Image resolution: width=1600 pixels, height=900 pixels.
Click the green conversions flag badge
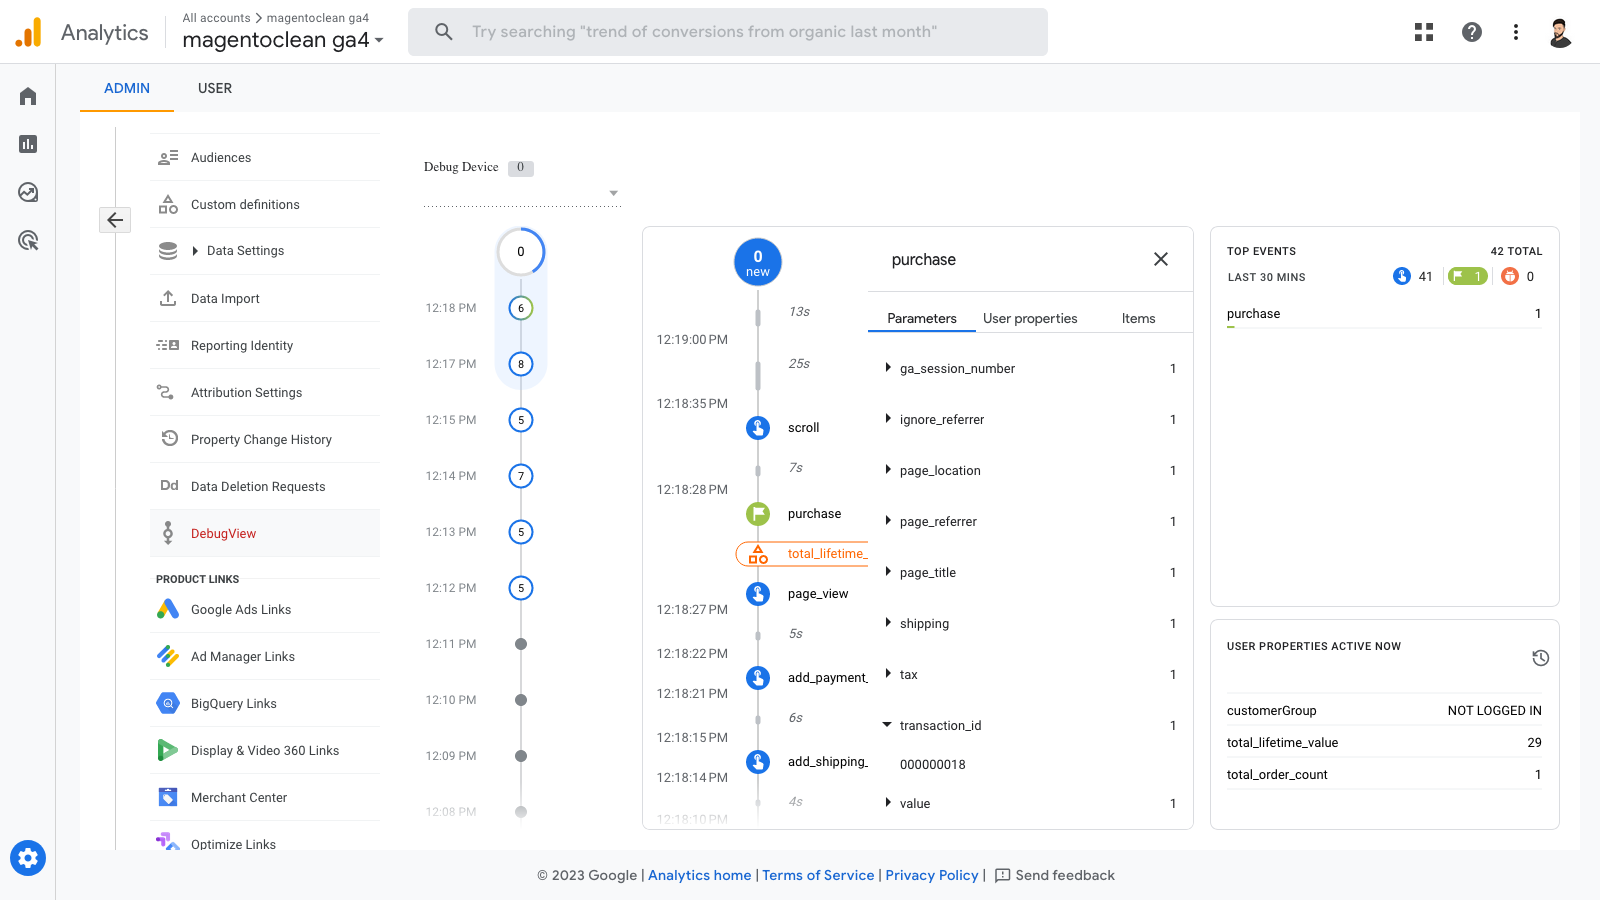[1467, 276]
